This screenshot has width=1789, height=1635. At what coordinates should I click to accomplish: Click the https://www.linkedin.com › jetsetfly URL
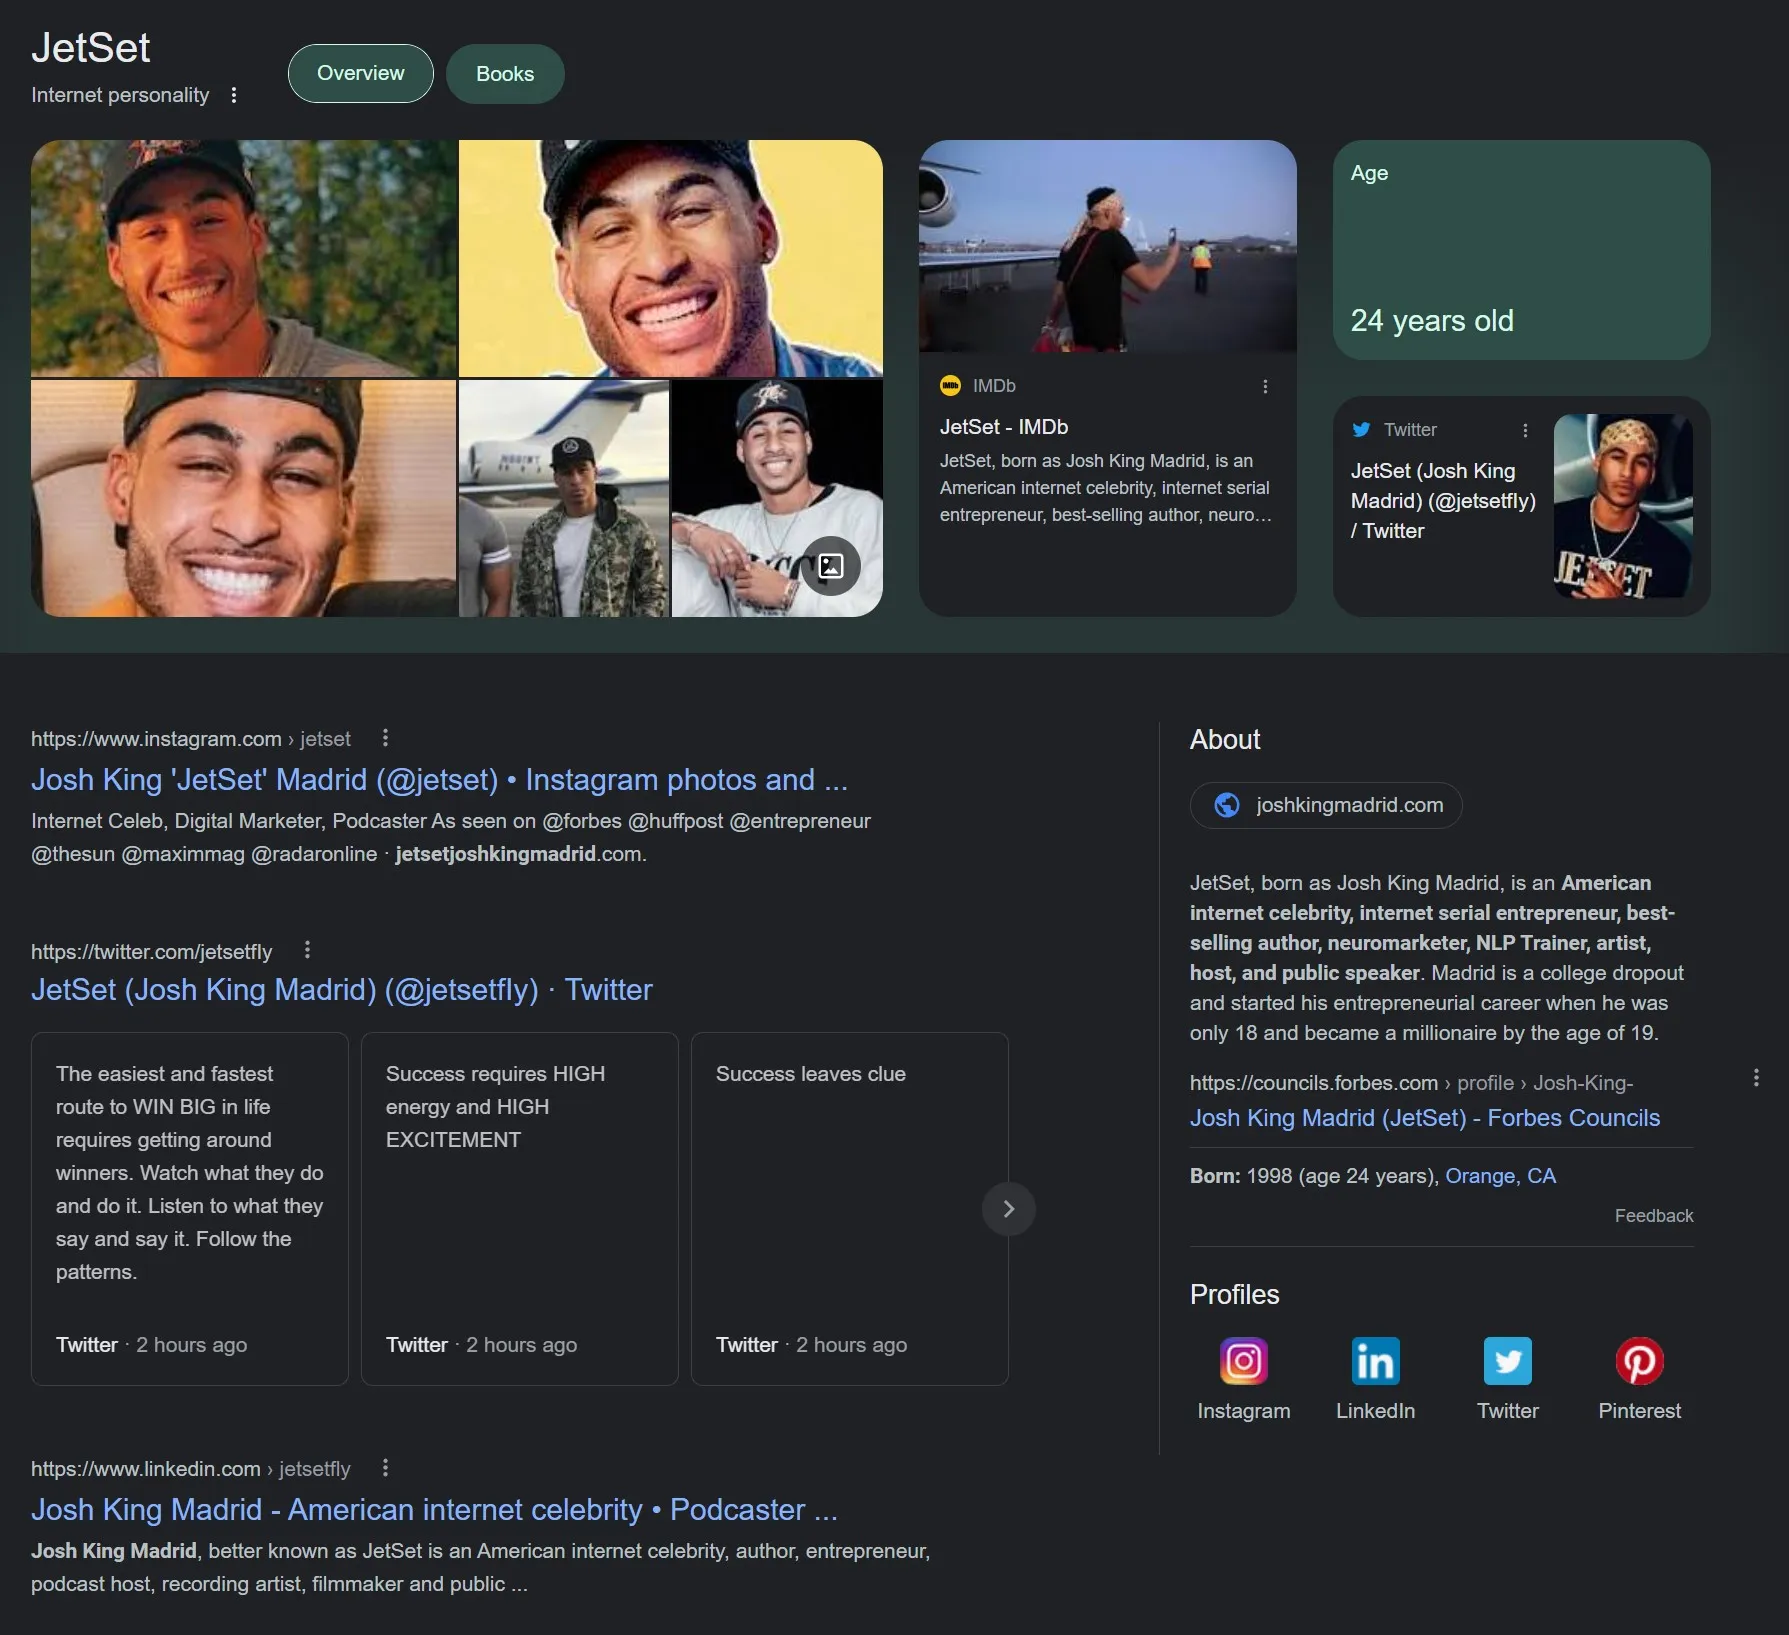[191, 1469]
